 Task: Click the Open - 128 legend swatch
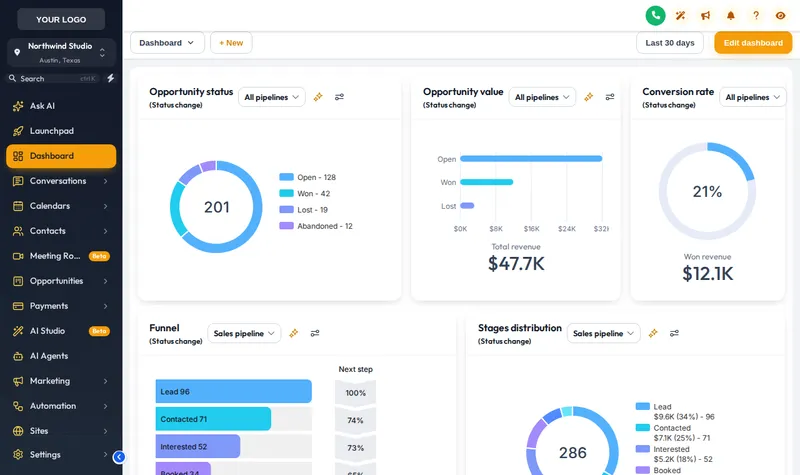pyautogui.click(x=286, y=177)
